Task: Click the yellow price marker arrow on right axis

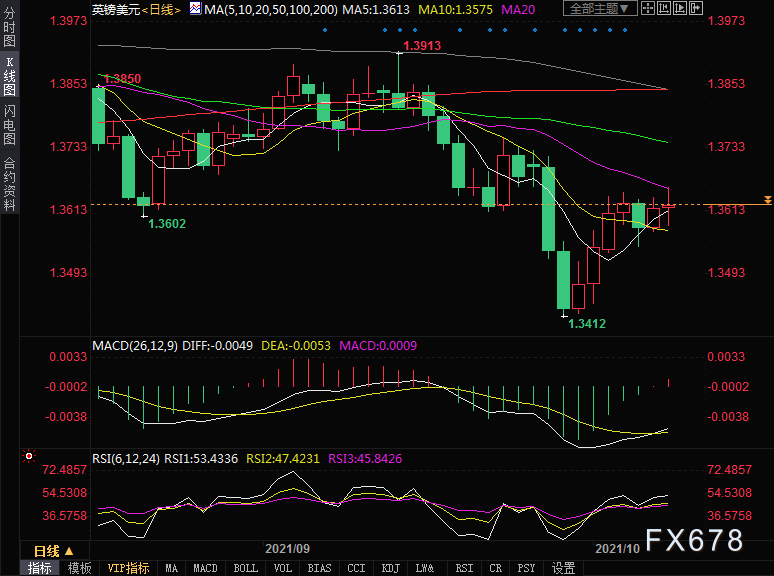Action: (768, 200)
